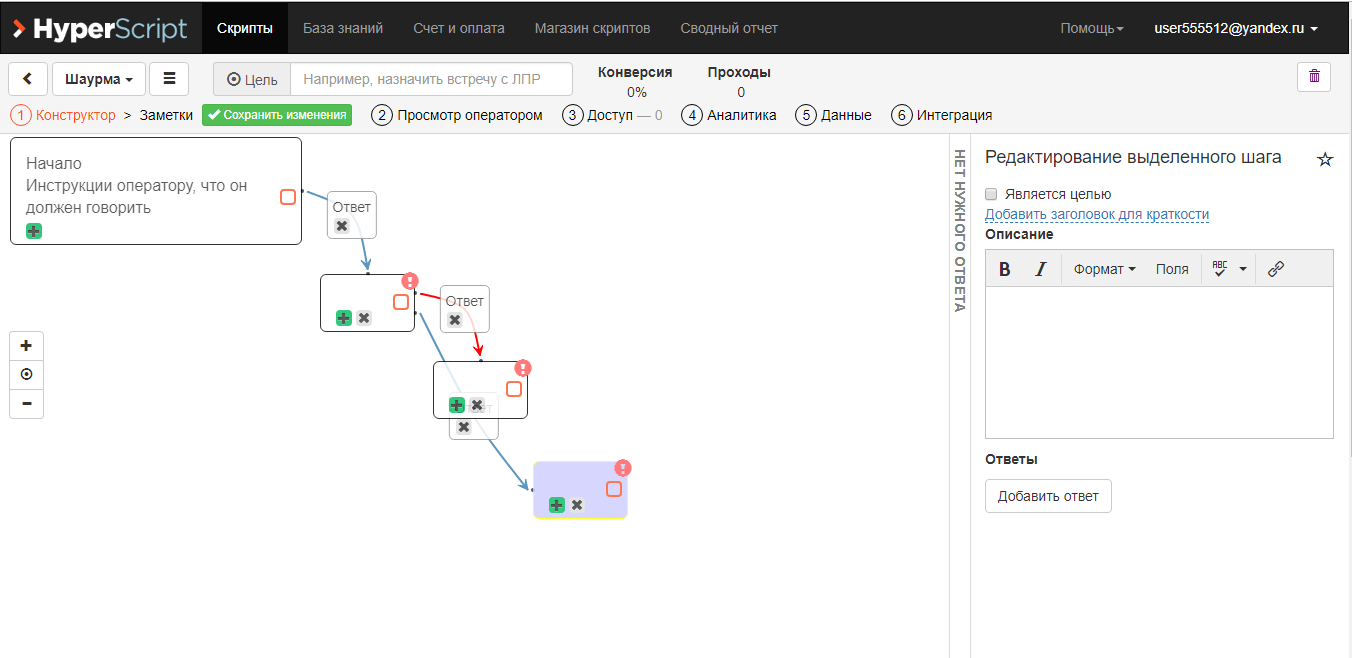Click the trash delete script icon

(x=1313, y=77)
